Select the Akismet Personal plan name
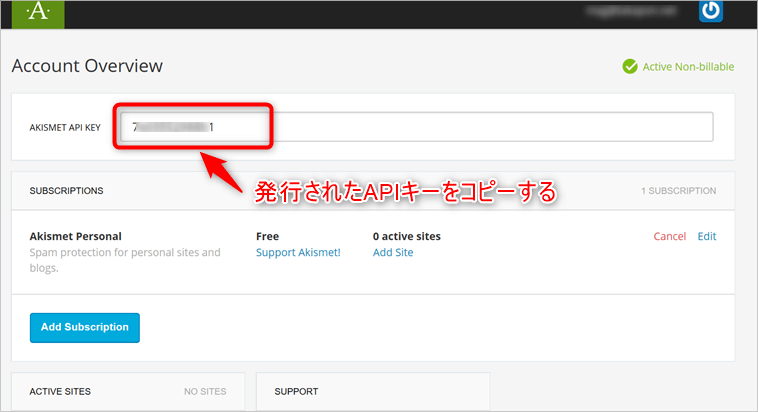 point(76,236)
